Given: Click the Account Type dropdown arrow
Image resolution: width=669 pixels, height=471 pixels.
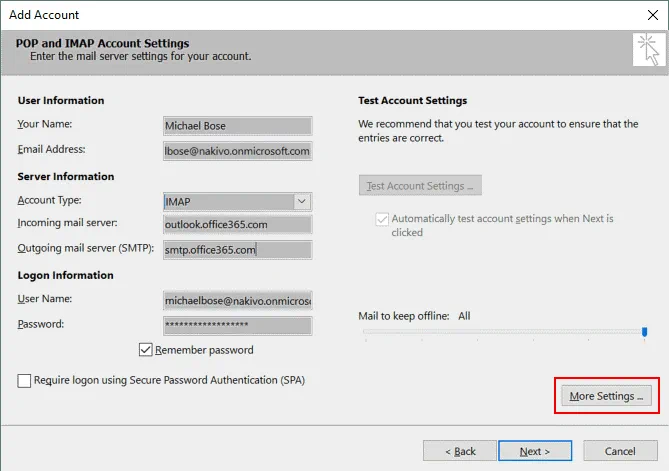Looking at the screenshot, I should (302, 201).
